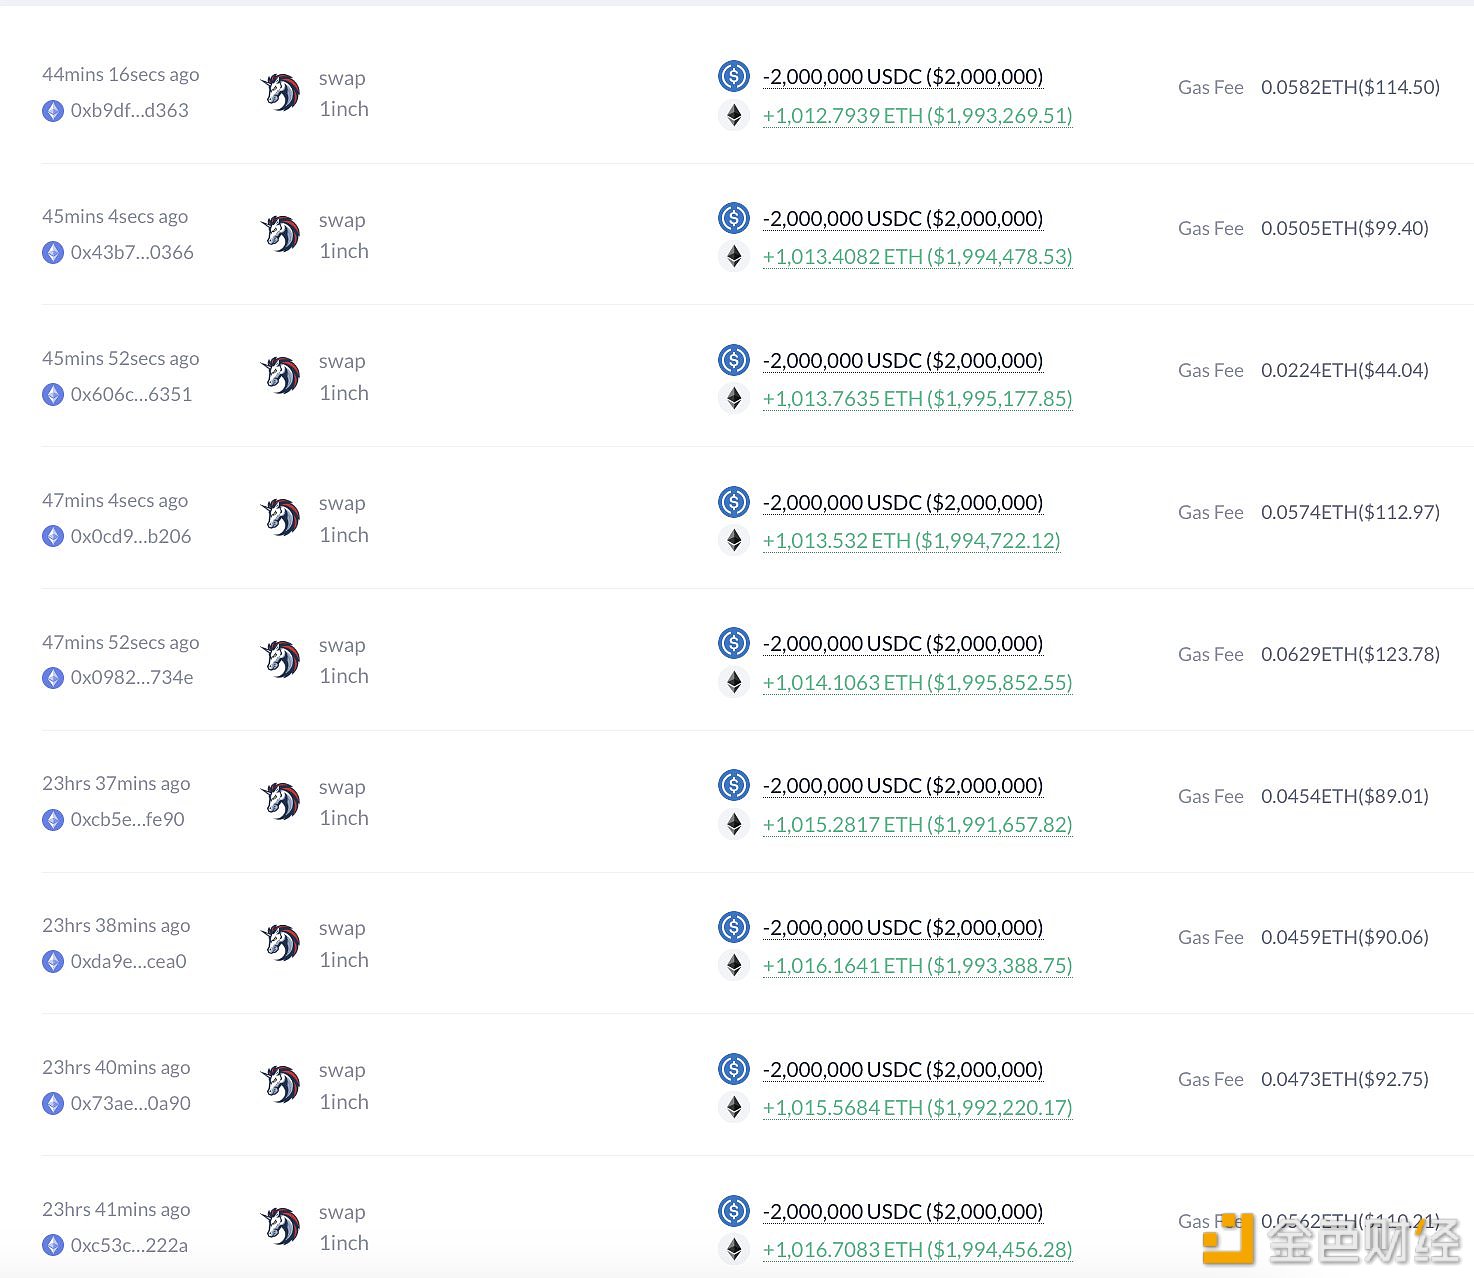The image size is (1474, 1278).
Task: Follow the +1,013.7635 ETH ($1,995,177.85) link
Action: click(x=918, y=399)
